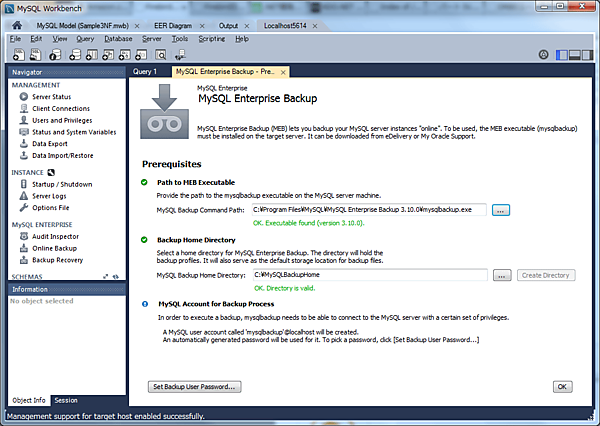Open the Edit menu
Screen dimensions: 600x426
point(36,39)
